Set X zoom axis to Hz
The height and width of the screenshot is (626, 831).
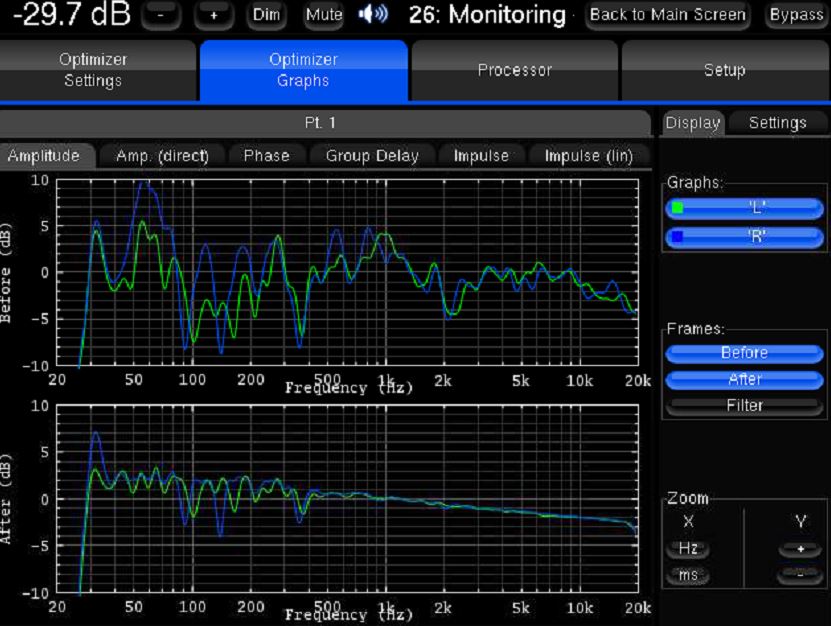pos(688,550)
